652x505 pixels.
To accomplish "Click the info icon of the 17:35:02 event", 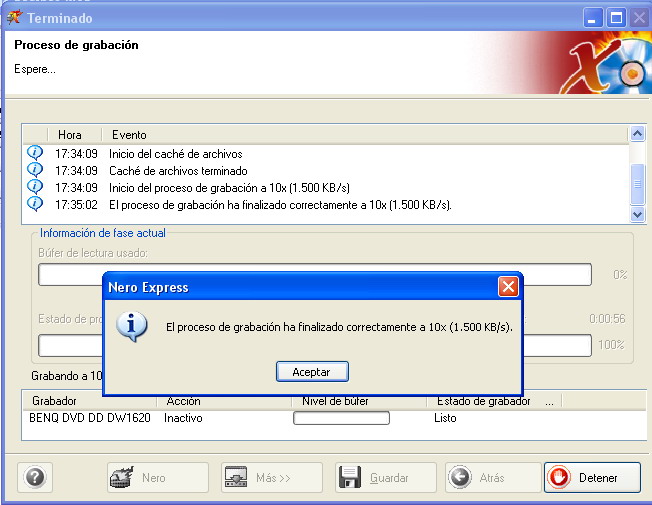I will point(35,204).
